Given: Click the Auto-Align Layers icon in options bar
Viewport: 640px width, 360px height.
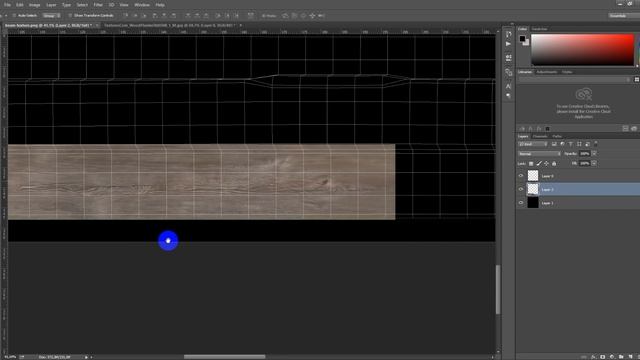Looking at the screenshot, I should coord(251,16).
